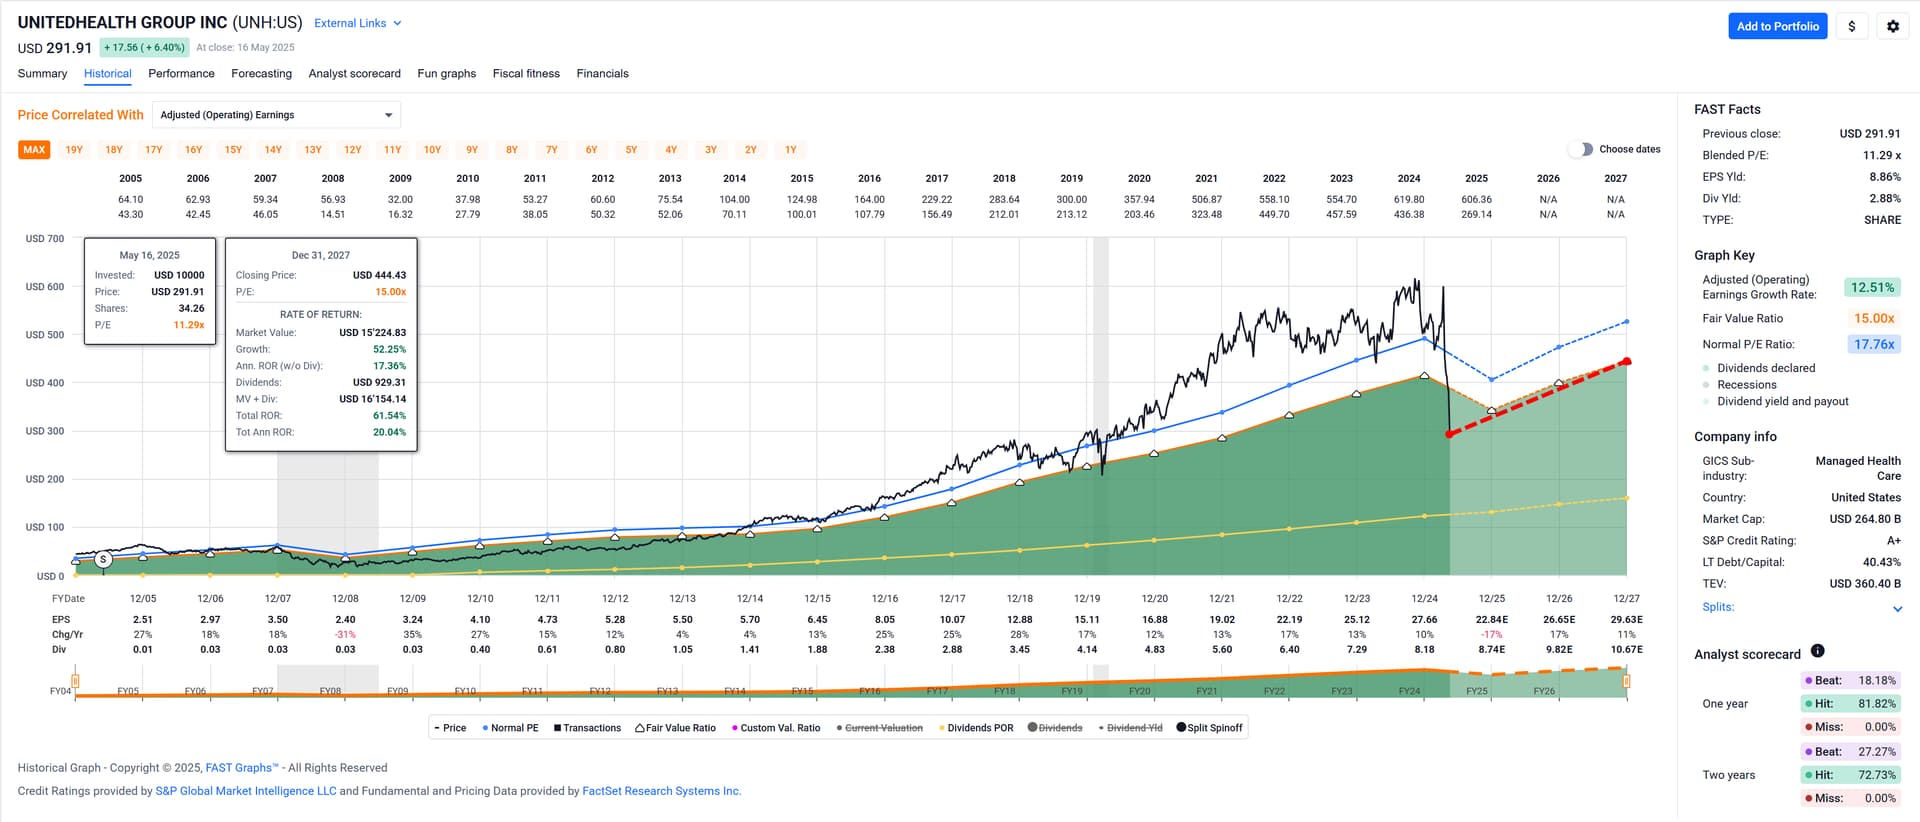This screenshot has height=822, width=1920.
Task: Toggle Dividends POR legend item
Action: (x=976, y=728)
